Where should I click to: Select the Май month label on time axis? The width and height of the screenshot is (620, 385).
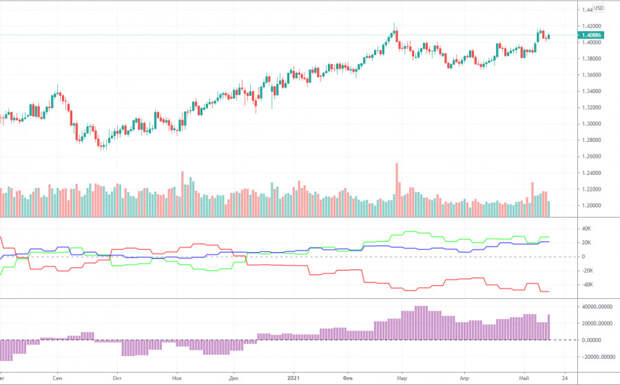tap(524, 378)
